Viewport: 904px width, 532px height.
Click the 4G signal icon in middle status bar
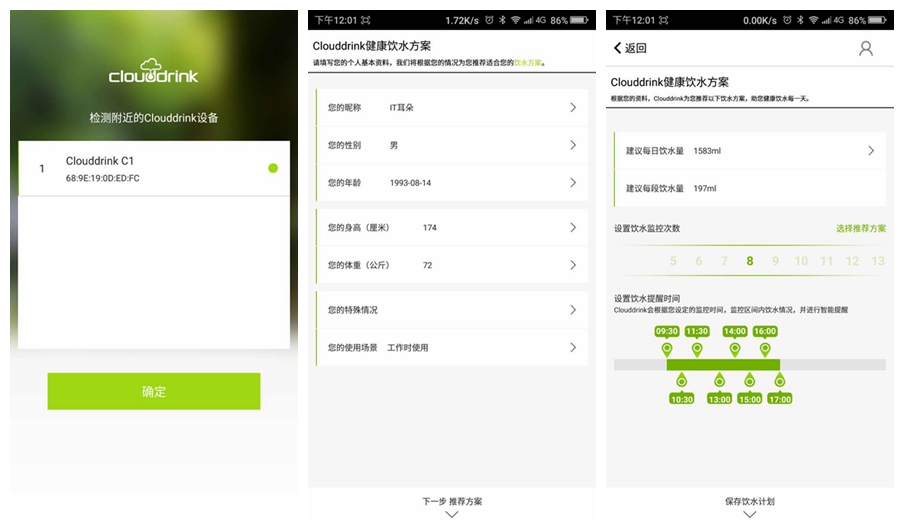534,20
